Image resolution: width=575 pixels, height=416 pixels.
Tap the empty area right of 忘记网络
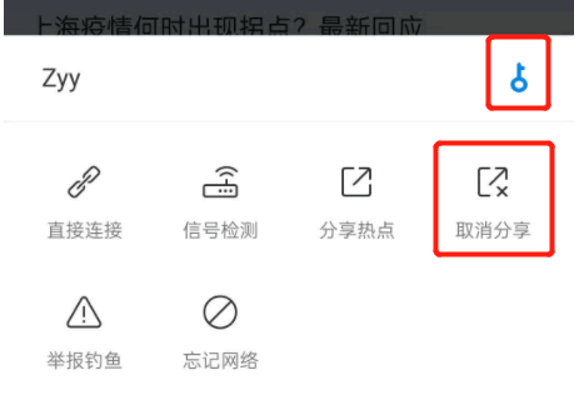pyautogui.click(x=416, y=330)
